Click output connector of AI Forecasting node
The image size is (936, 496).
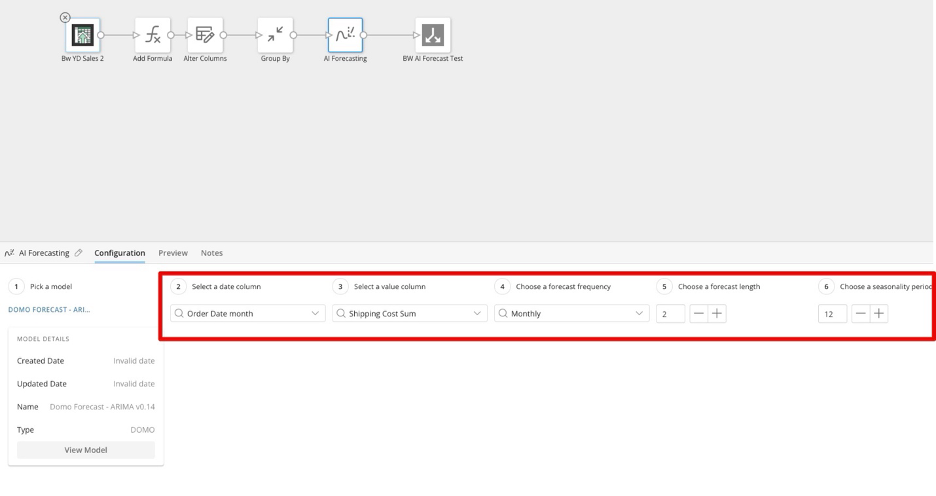click(x=363, y=35)
